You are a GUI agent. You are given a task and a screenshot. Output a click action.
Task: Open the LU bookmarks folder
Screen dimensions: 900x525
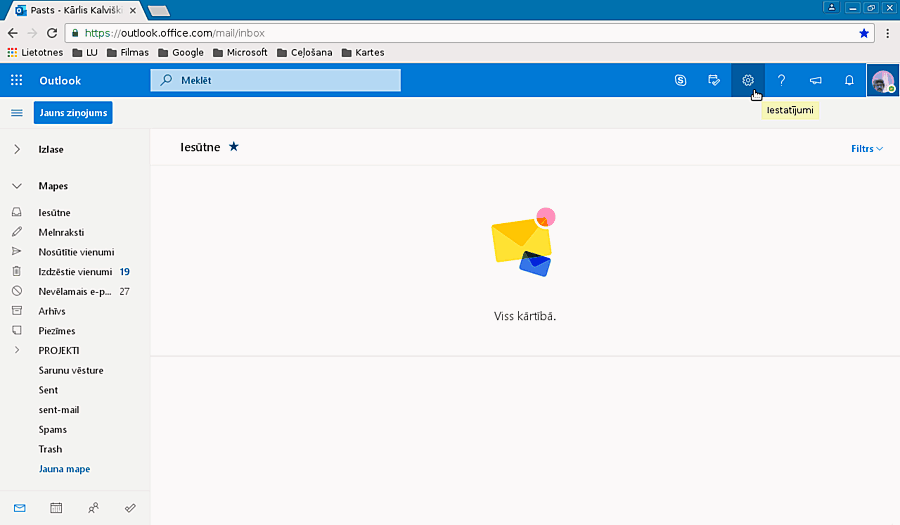point(85,52)
